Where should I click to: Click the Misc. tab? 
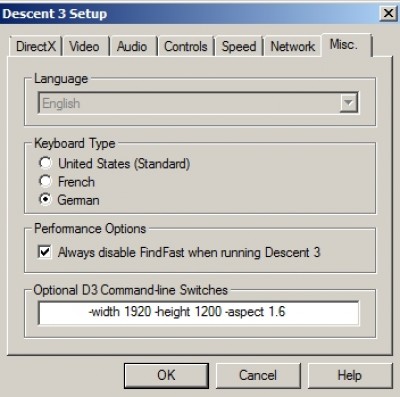[346, 44]
